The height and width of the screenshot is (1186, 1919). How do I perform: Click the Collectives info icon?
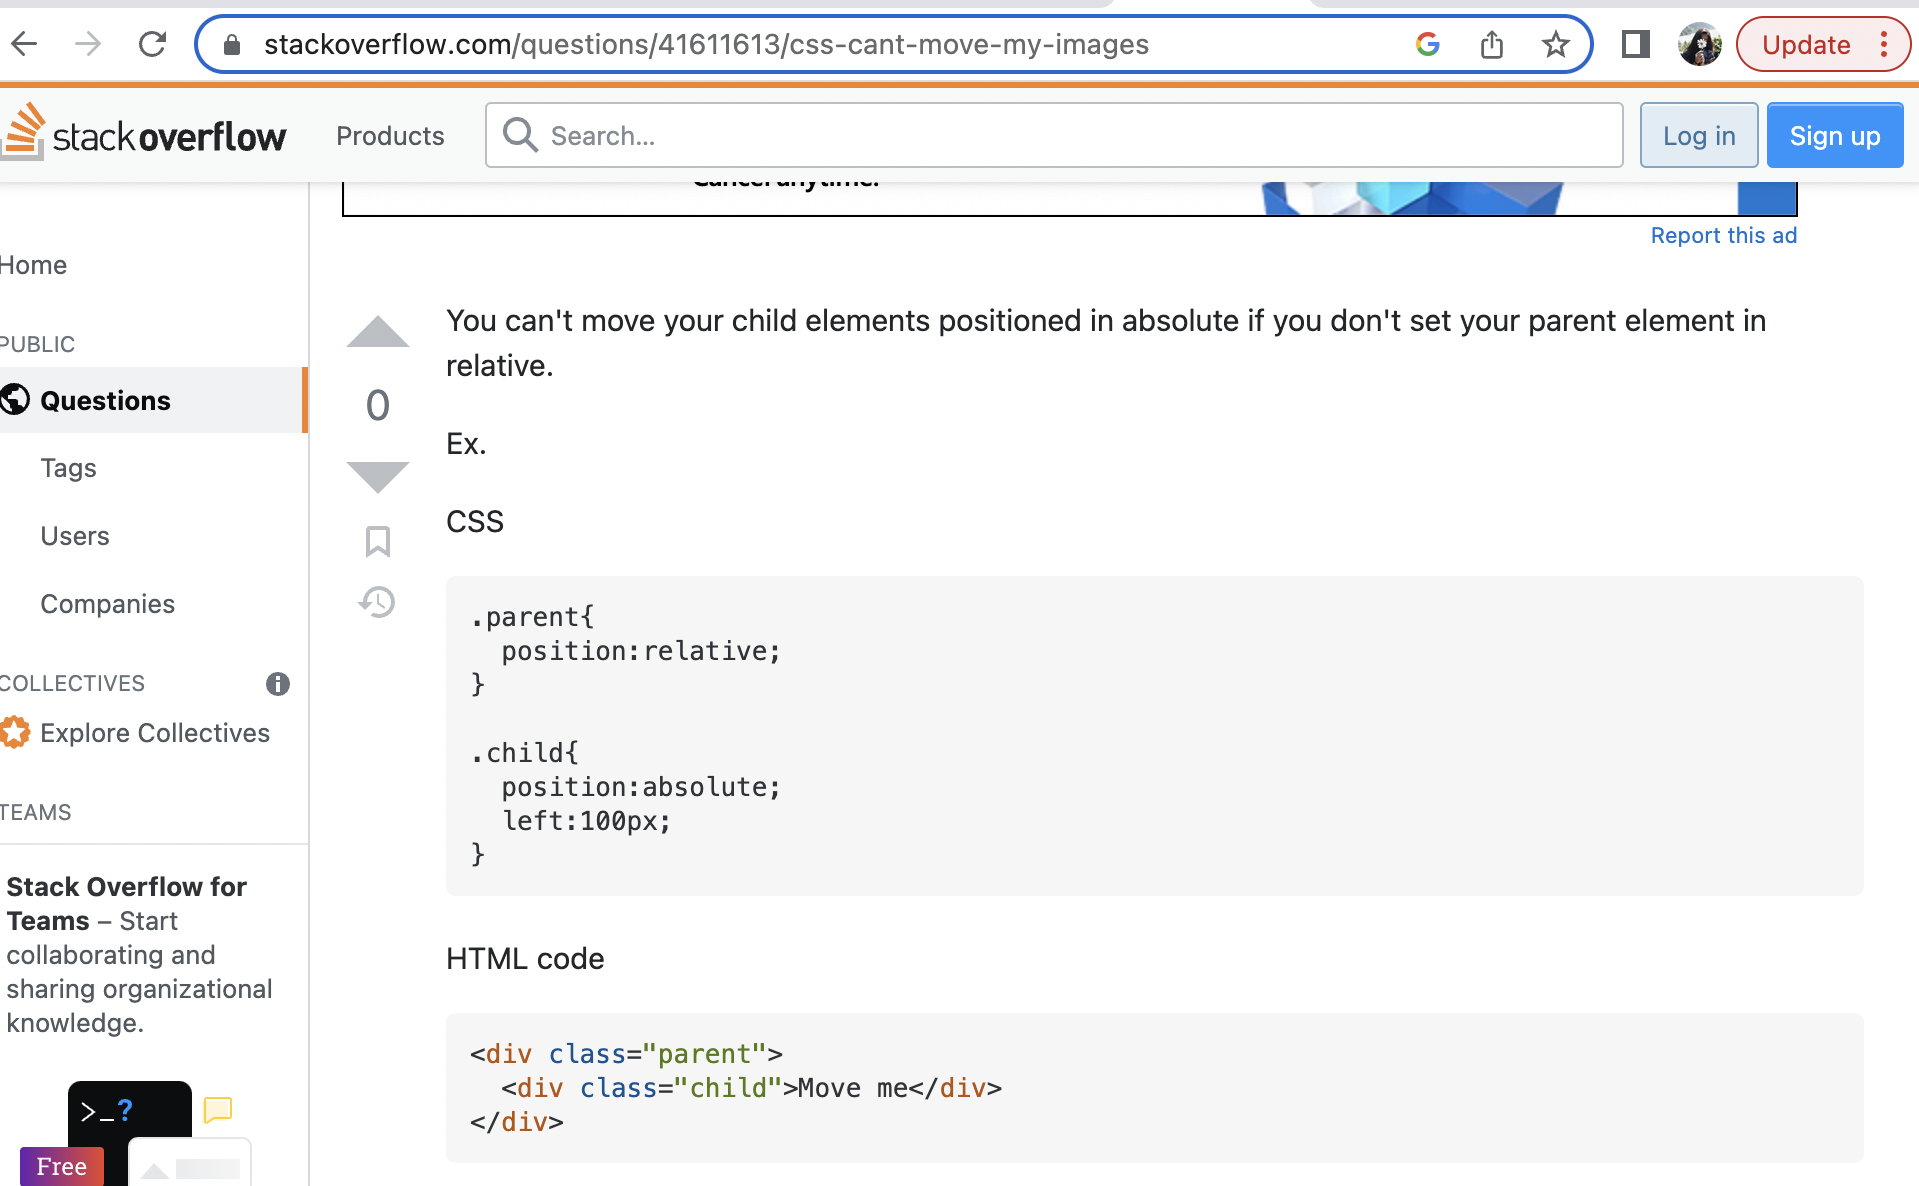click(277, 684)
